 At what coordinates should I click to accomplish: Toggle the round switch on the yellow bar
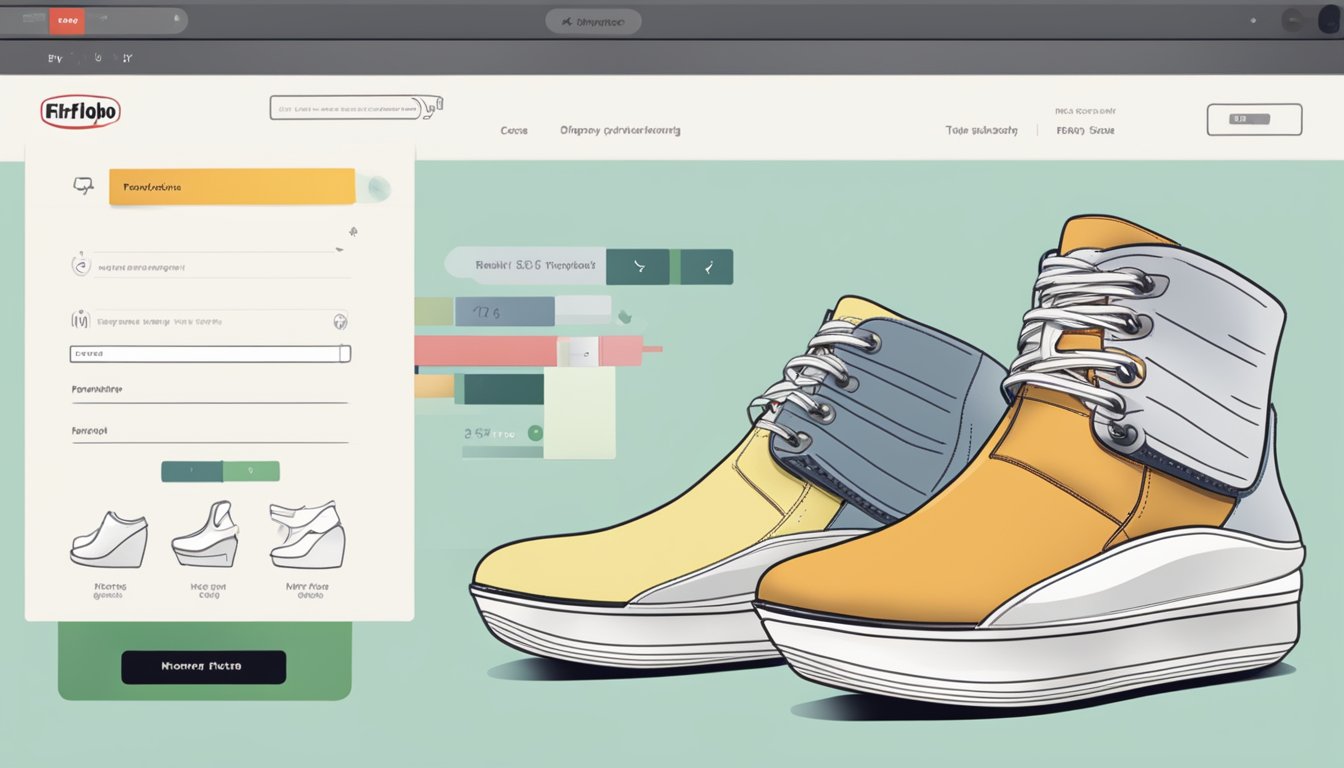coord(377,187)
